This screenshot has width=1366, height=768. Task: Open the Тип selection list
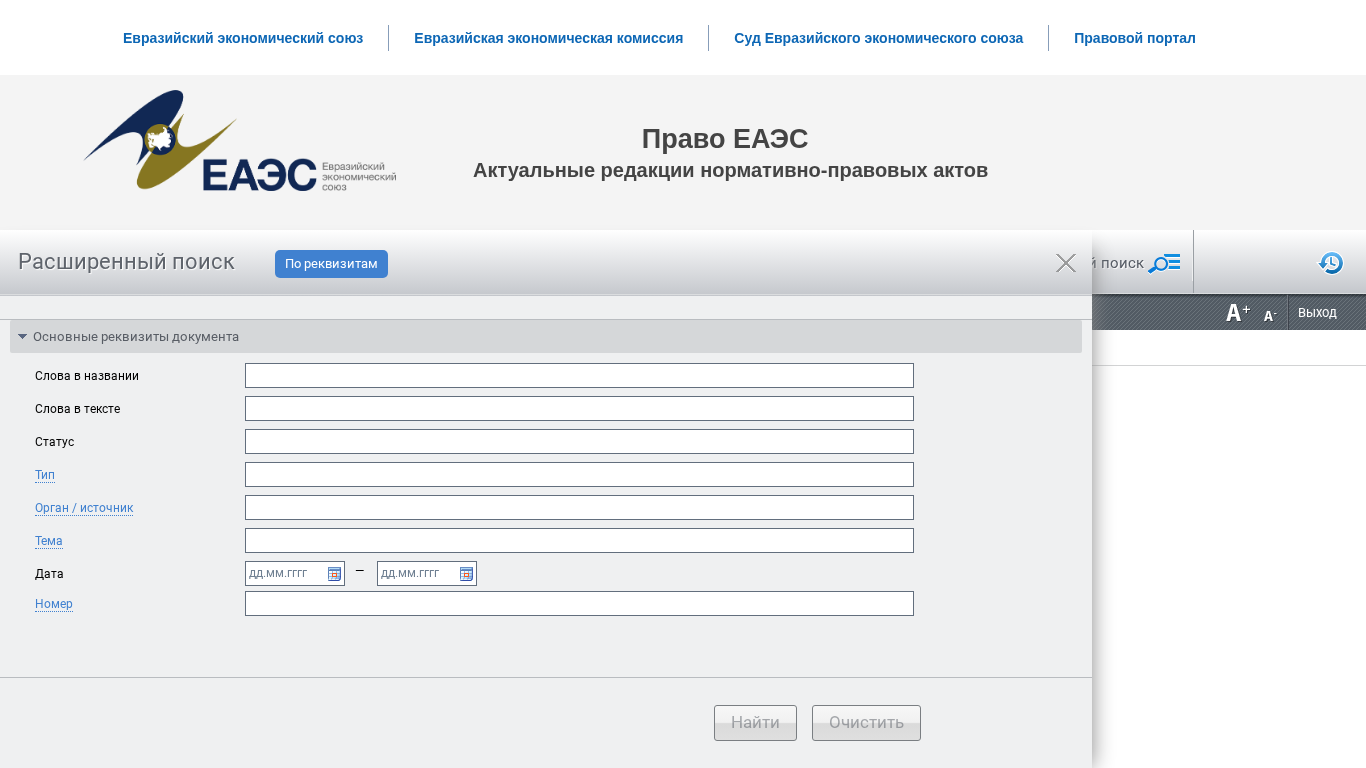[x=45, y=475]
